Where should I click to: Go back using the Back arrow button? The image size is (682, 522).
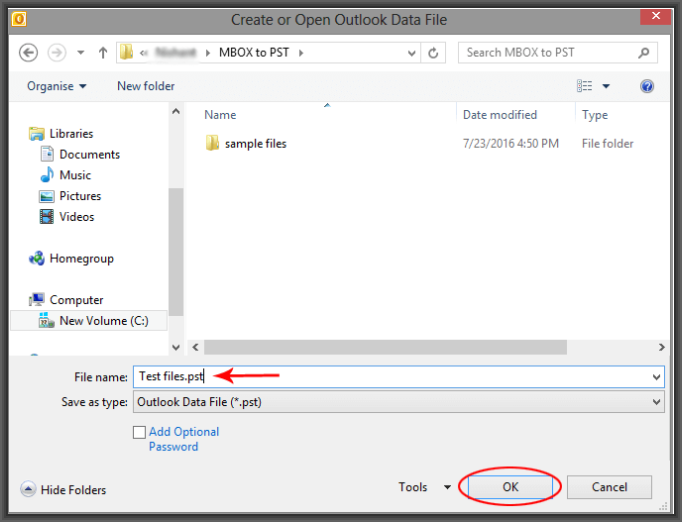[x=28, y=53]
